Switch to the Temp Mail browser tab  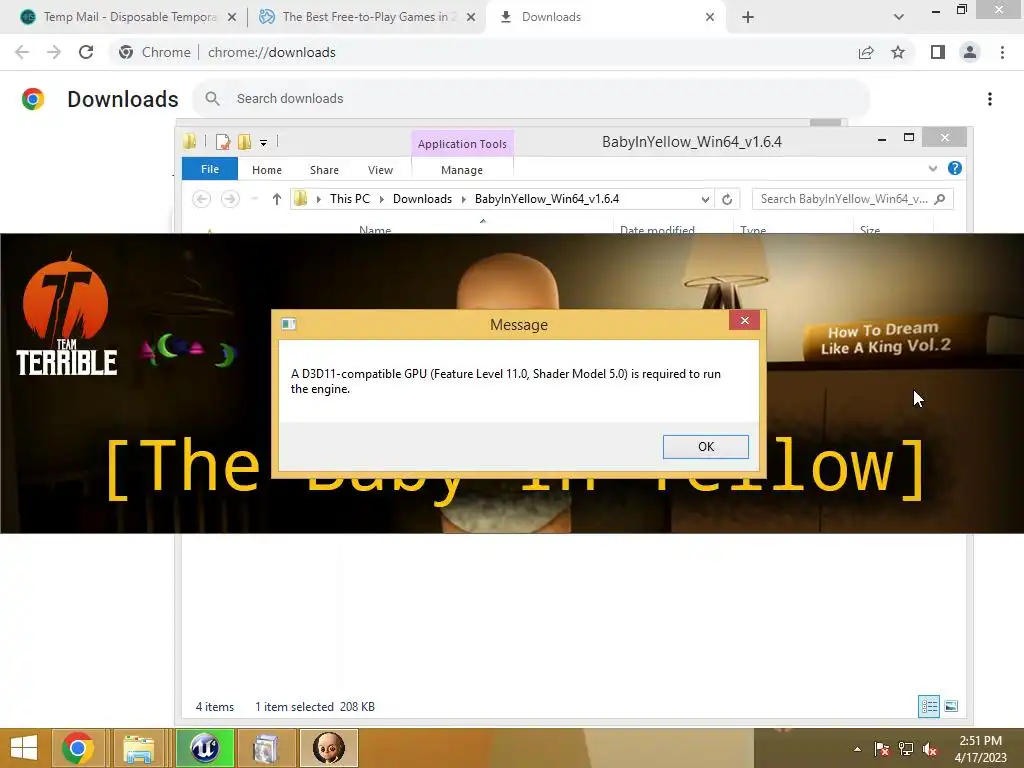click(x=129, y=17)
